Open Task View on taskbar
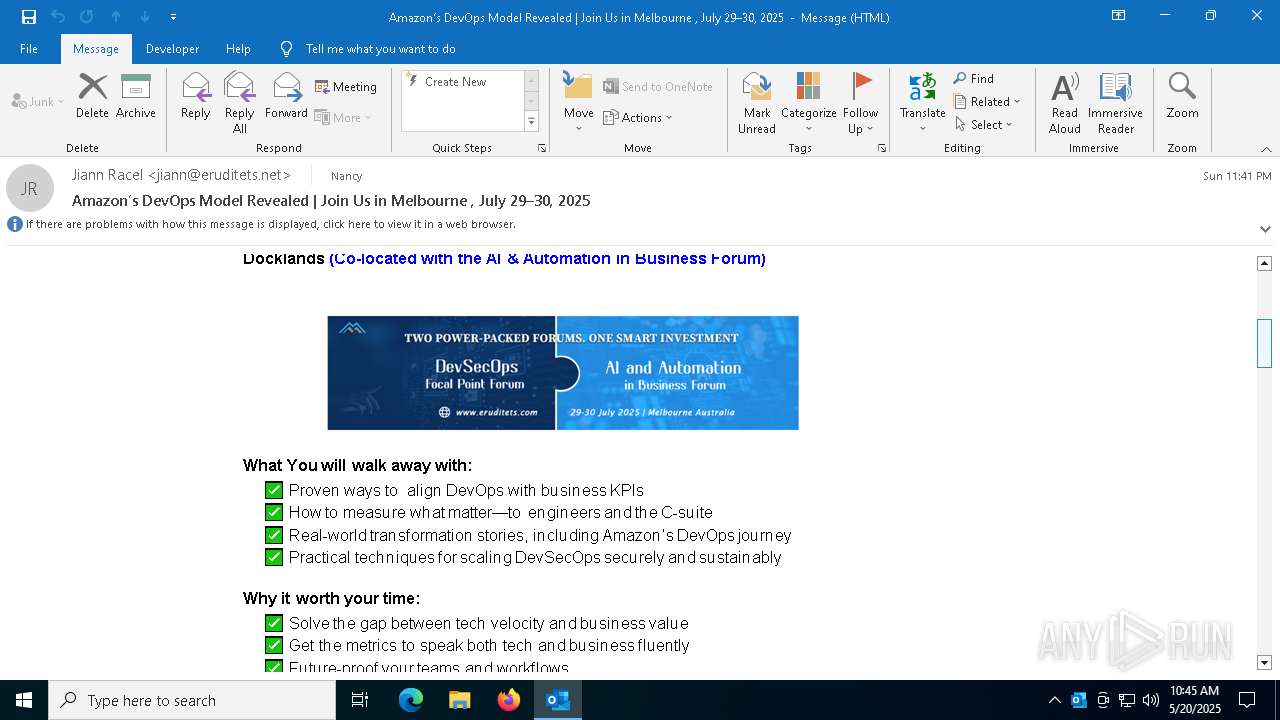This screenshot has height=720, width=1280. pos(360,700)
